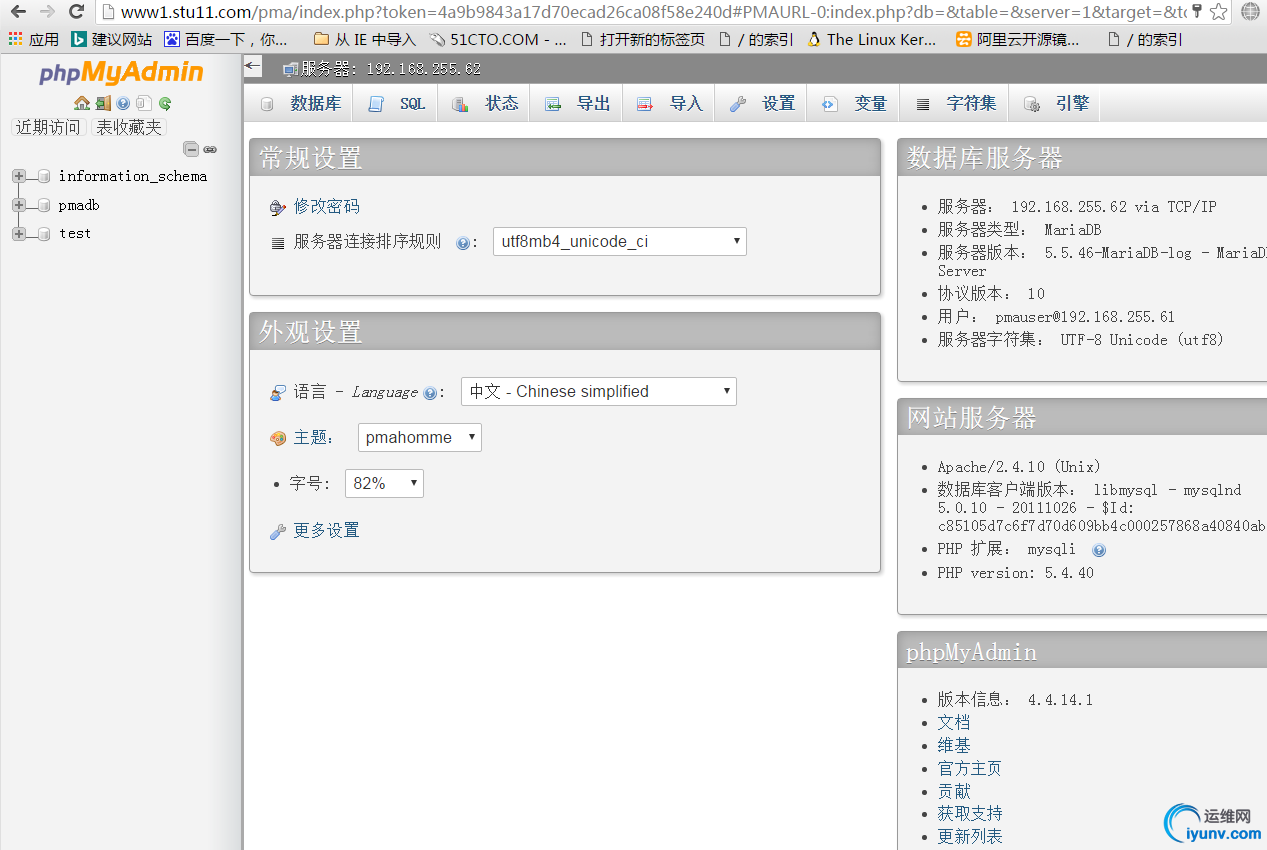The height and width of the screenshot is (850, 1267).
Task: Click help icon next to PHP 扩展 mysqli
Action: click(1099, 550)
